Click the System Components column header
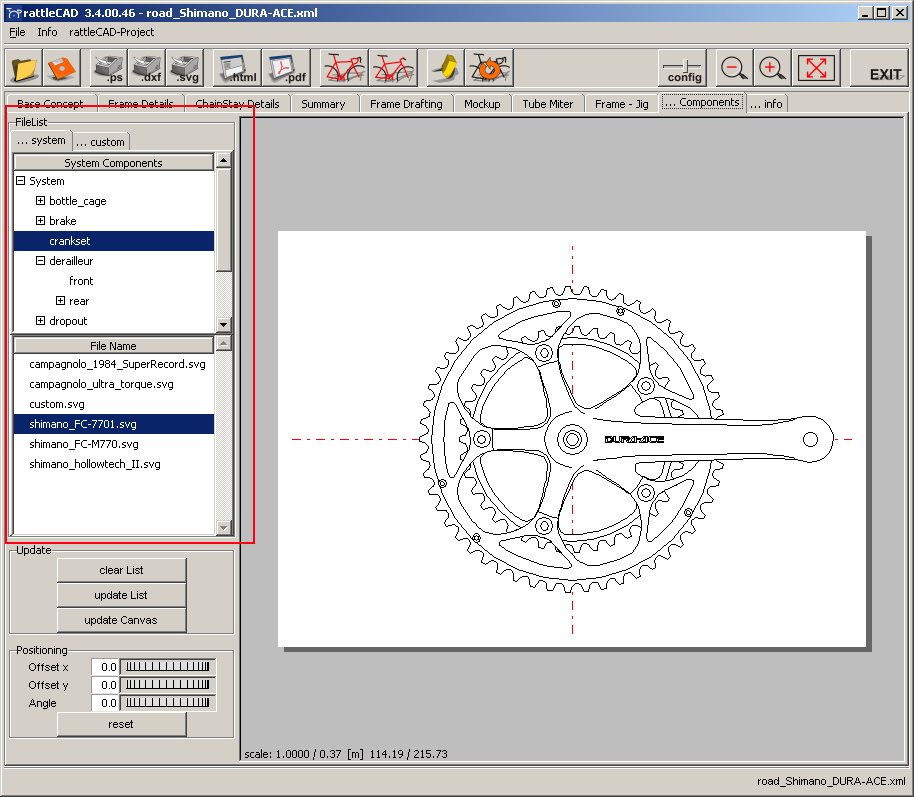Viewport: 914px width, 797px height. point(114,163)
